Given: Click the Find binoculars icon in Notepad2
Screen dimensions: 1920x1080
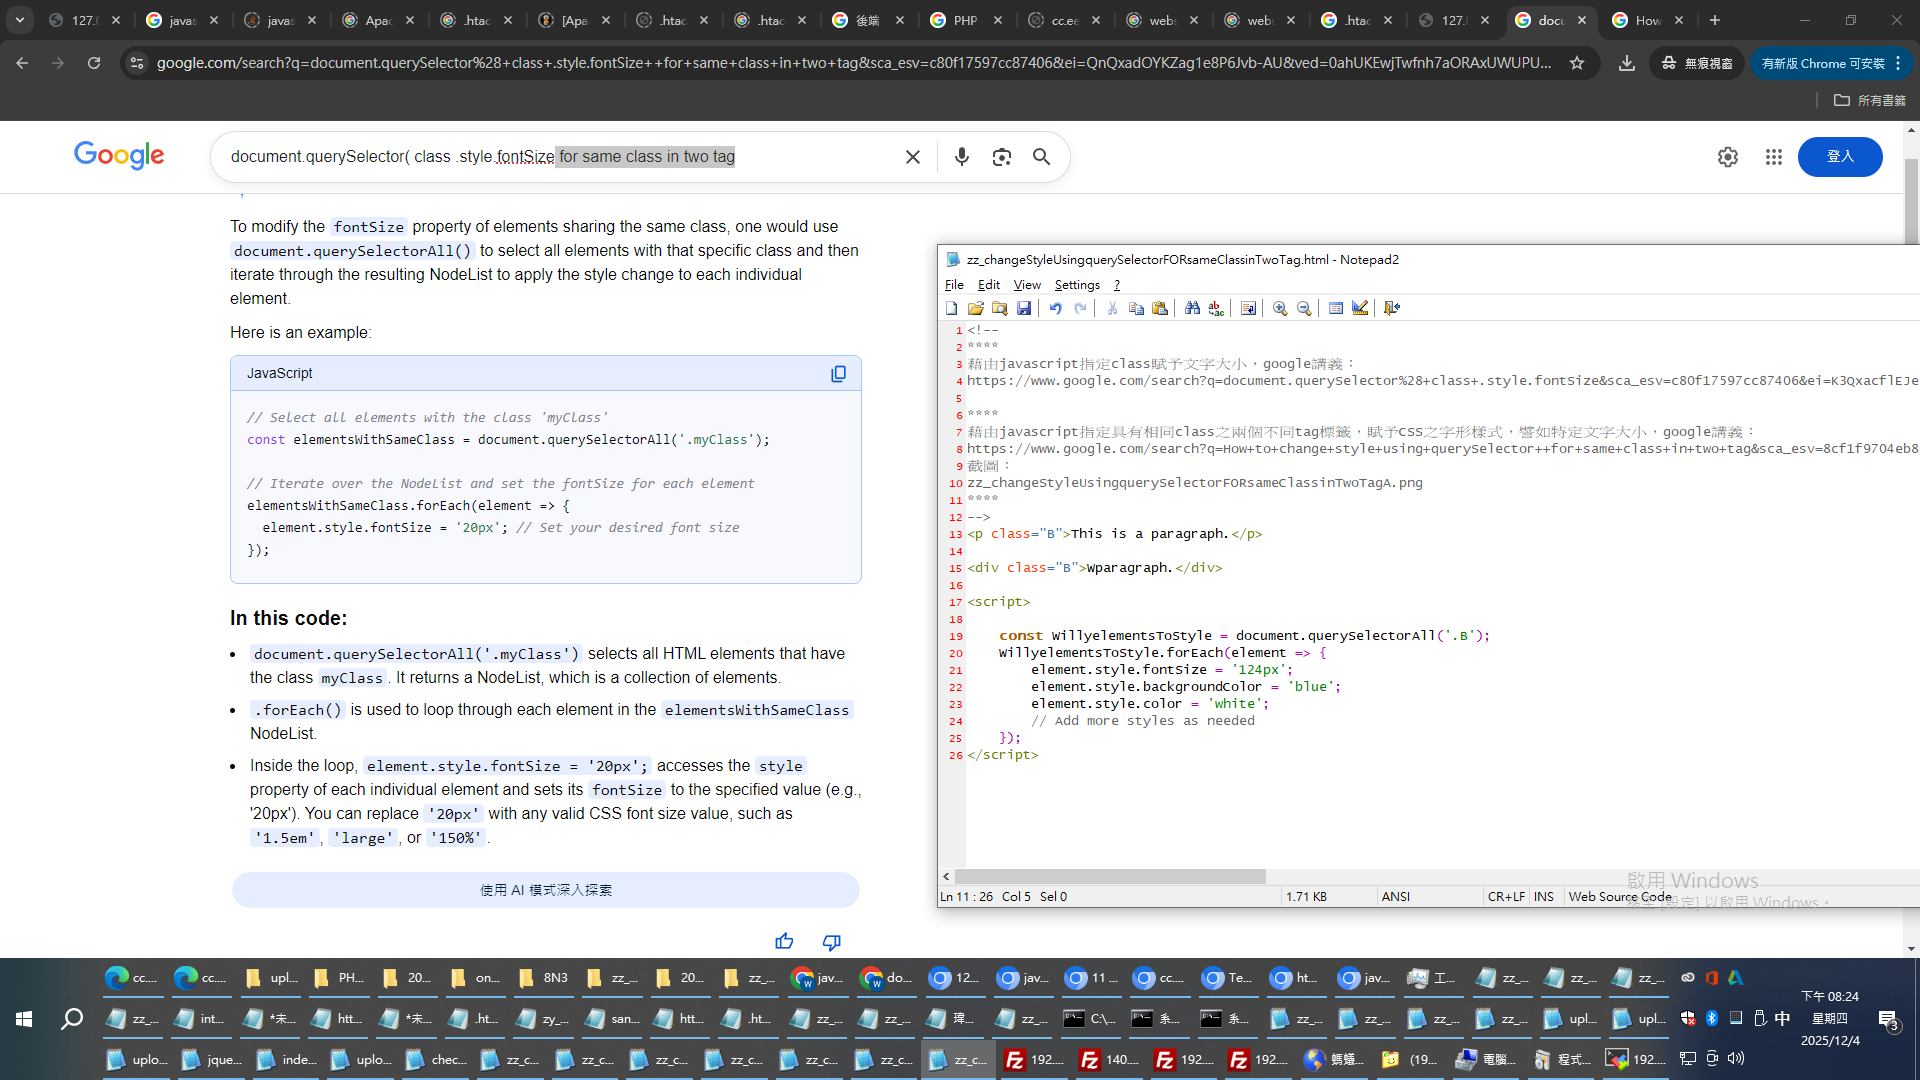Looking at the screenshot, I should (1192, 308).
